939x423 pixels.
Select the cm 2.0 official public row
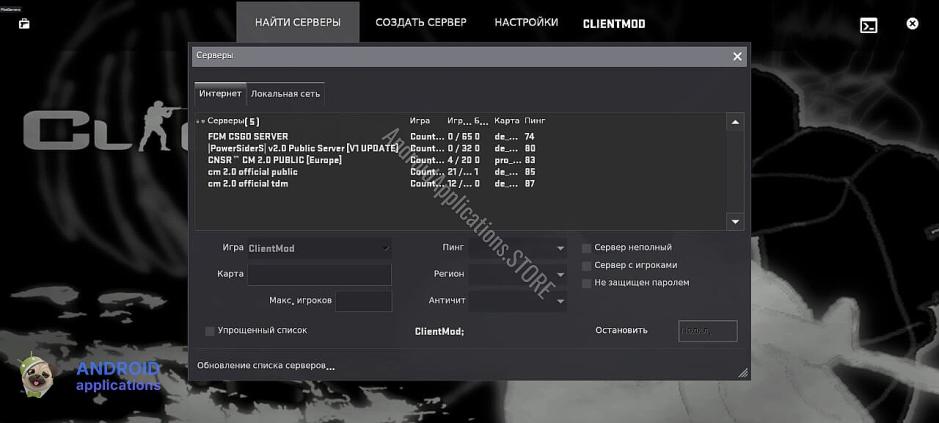point(461,172)
